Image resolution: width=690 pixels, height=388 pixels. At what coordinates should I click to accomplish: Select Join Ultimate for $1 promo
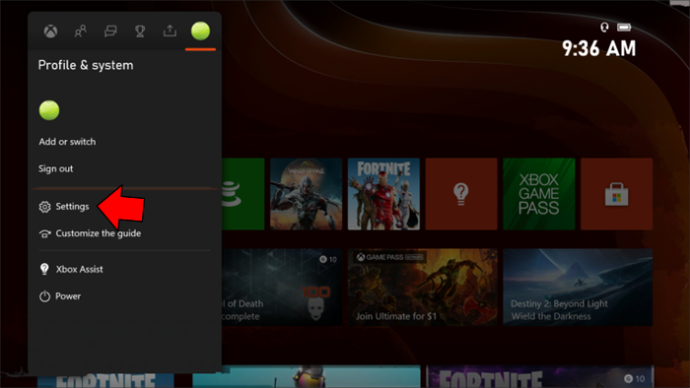point(422,287)
